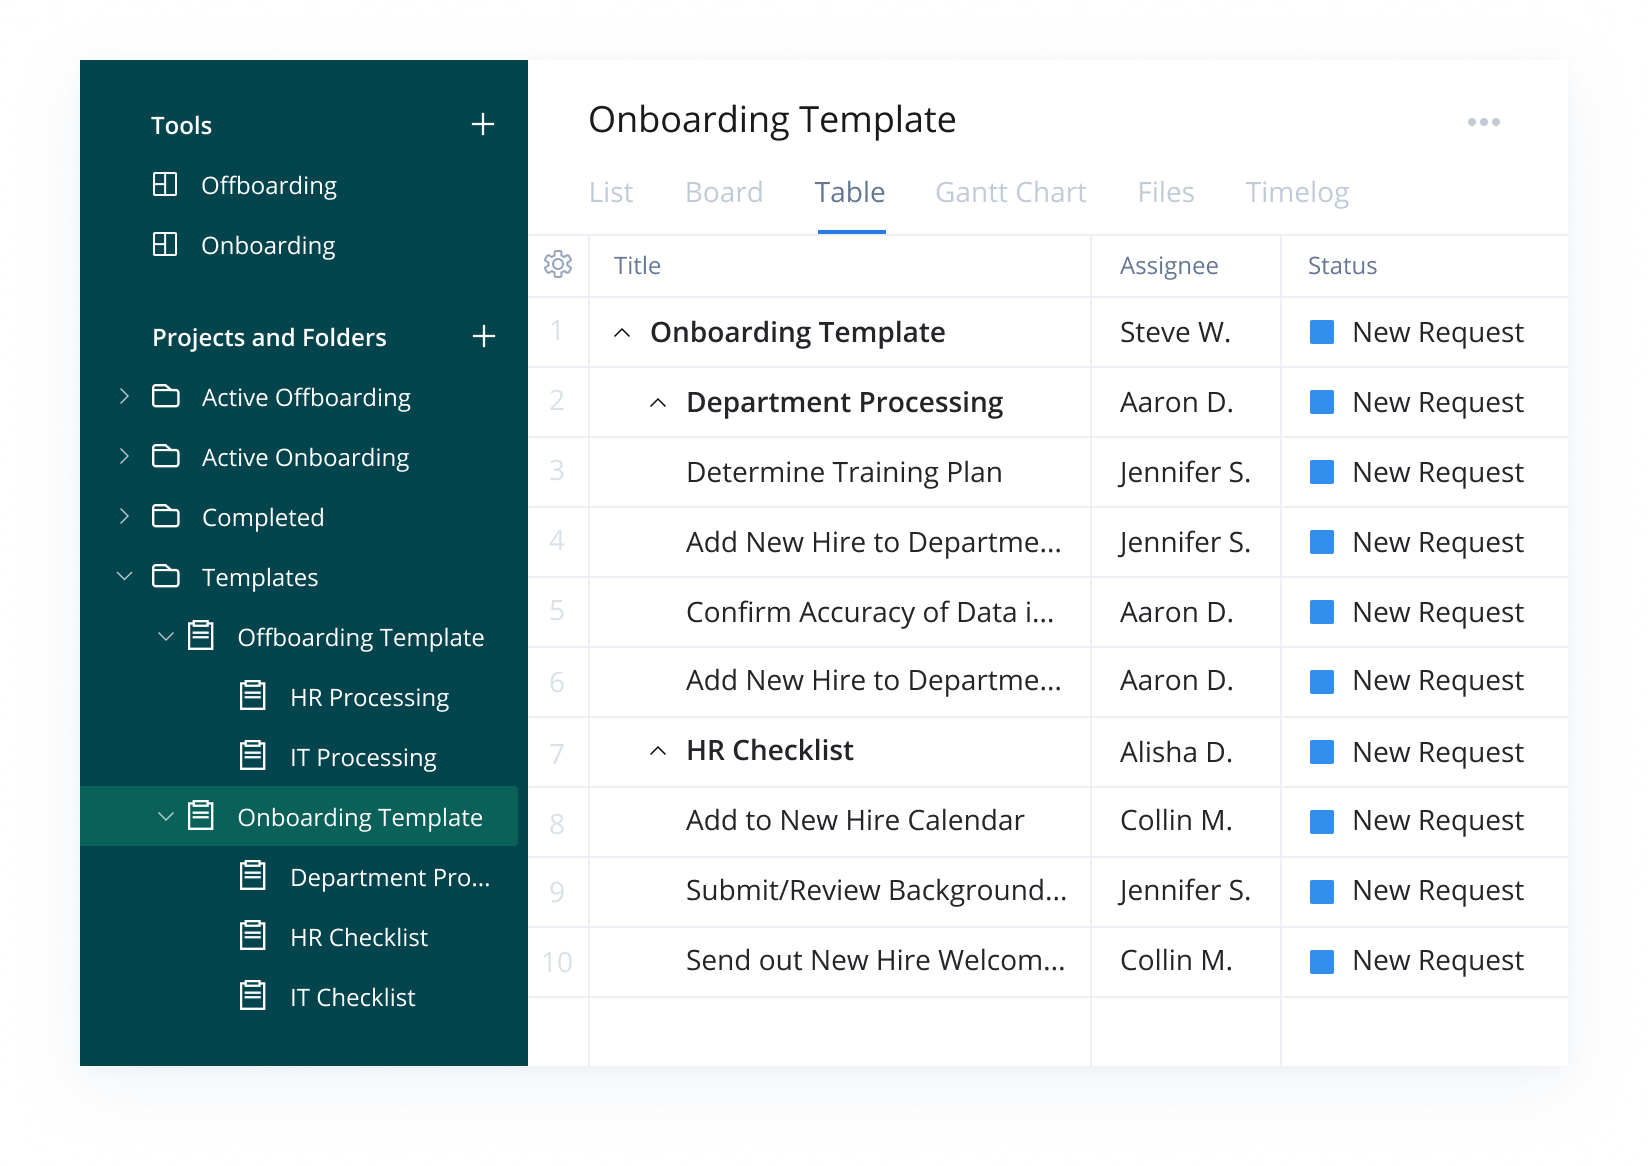Click the status color square for Steve W. row

pos(1322,332)
